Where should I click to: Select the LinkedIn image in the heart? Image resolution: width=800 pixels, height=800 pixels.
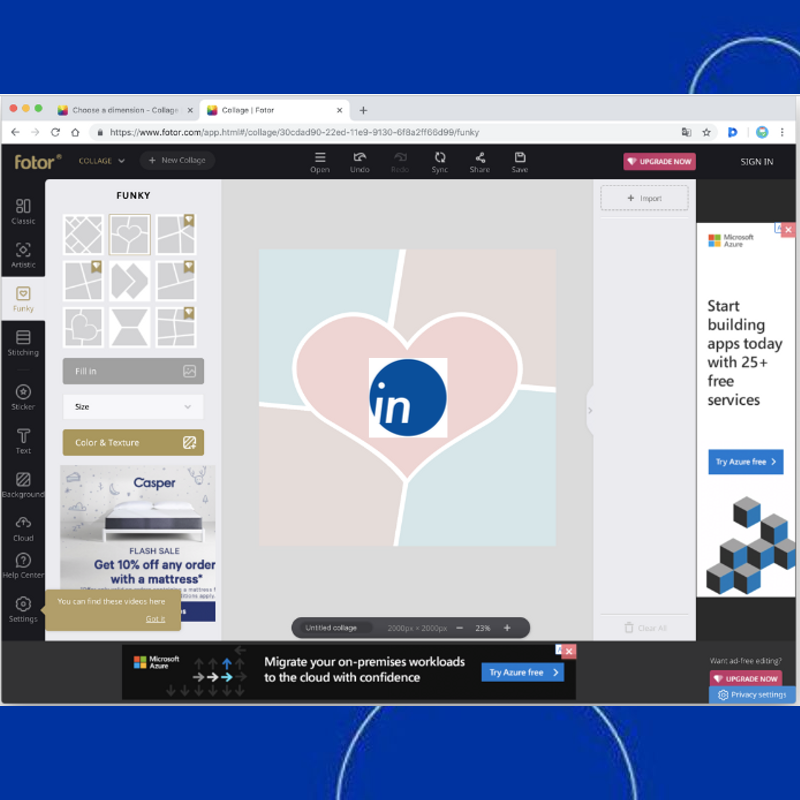tap(408, 397)
